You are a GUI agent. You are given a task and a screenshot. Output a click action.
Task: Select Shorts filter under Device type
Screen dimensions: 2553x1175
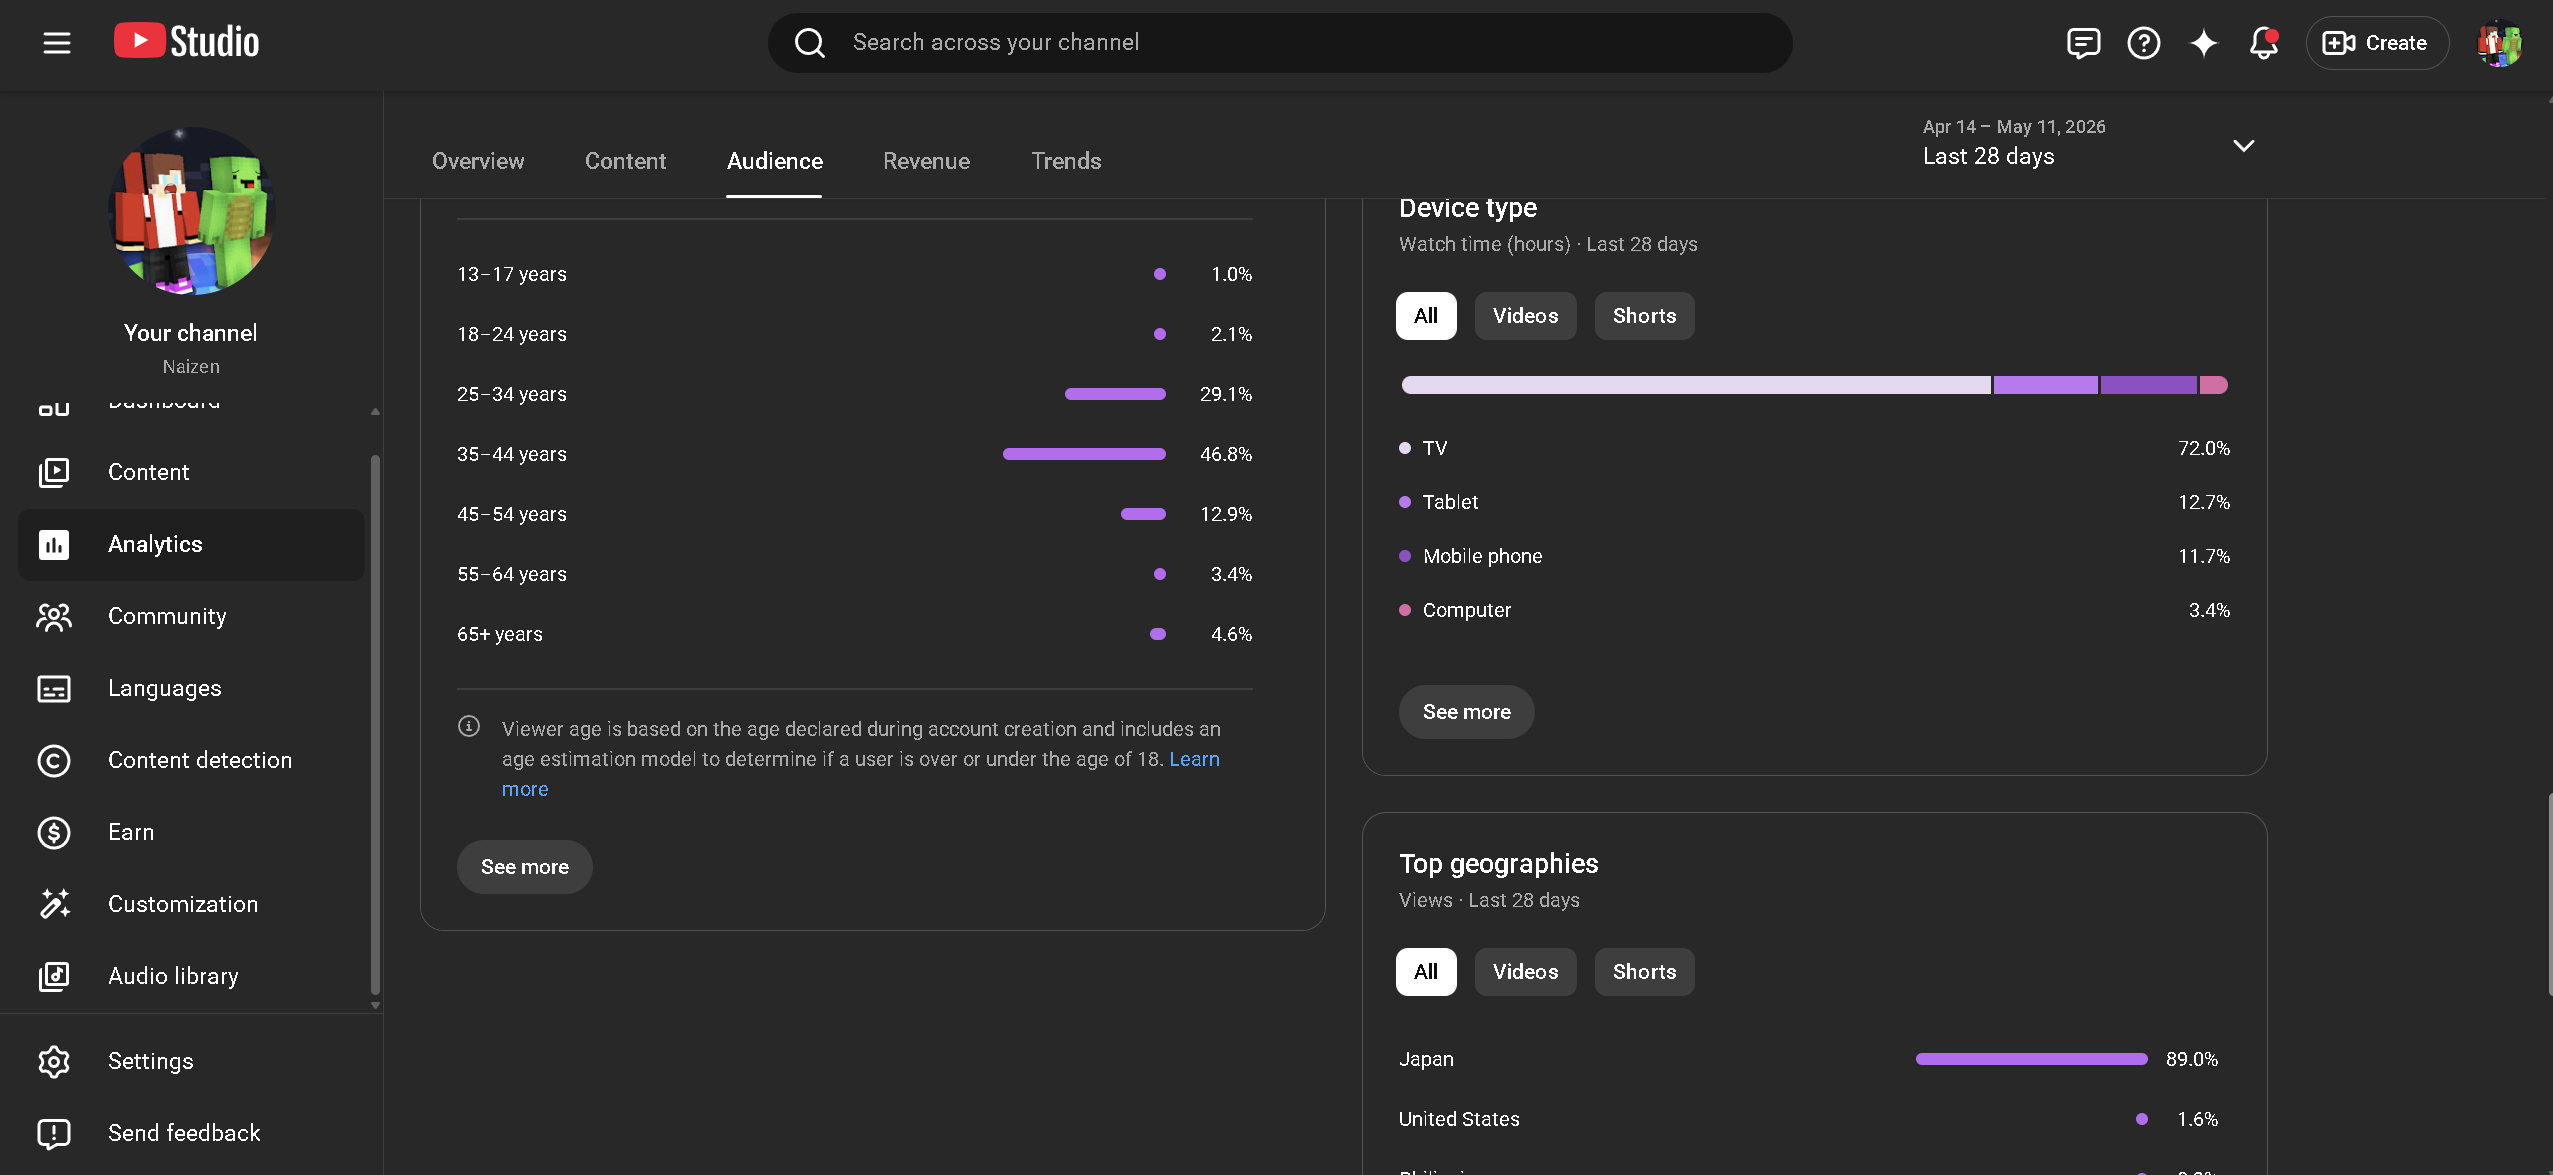pyautogui.click(x=1644, y=316)
